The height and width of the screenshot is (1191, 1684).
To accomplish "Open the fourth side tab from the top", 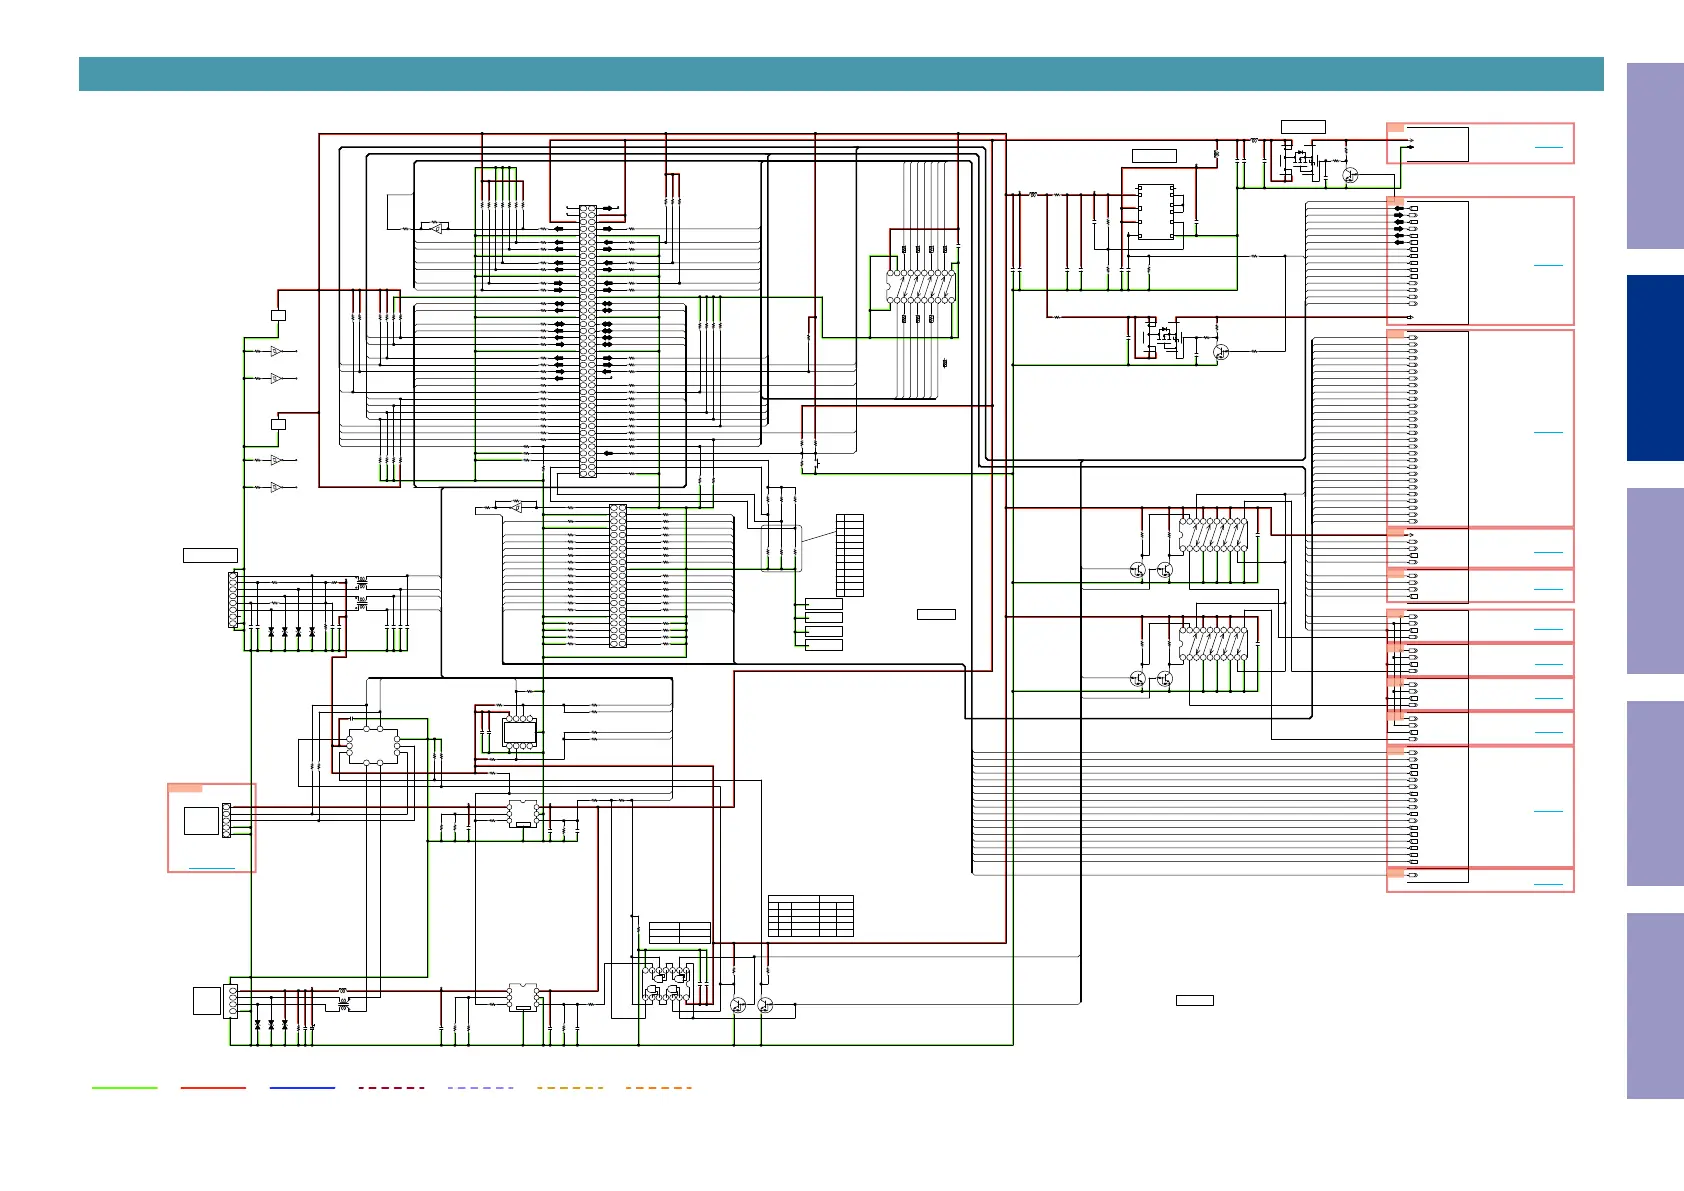I will pyautogui.click(x=1655, y=794).
